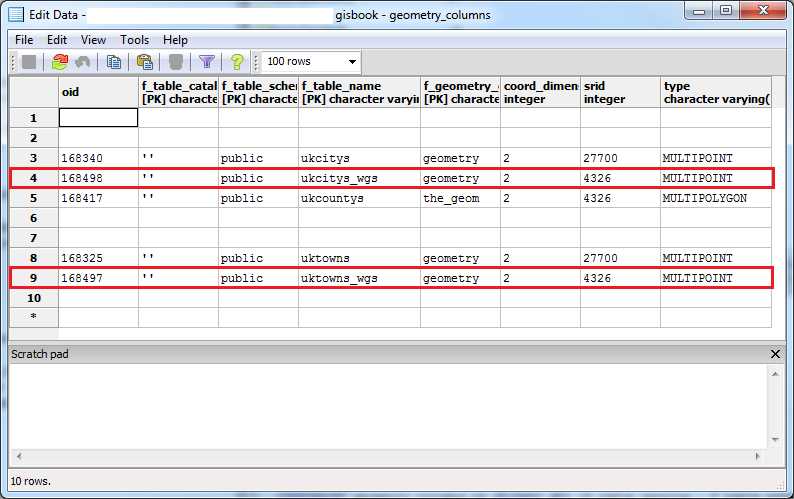Viewport: 794px width, 499px height.
Task: Click oid cell 168417
Action: pyautogui.click(x=98, y=198)
